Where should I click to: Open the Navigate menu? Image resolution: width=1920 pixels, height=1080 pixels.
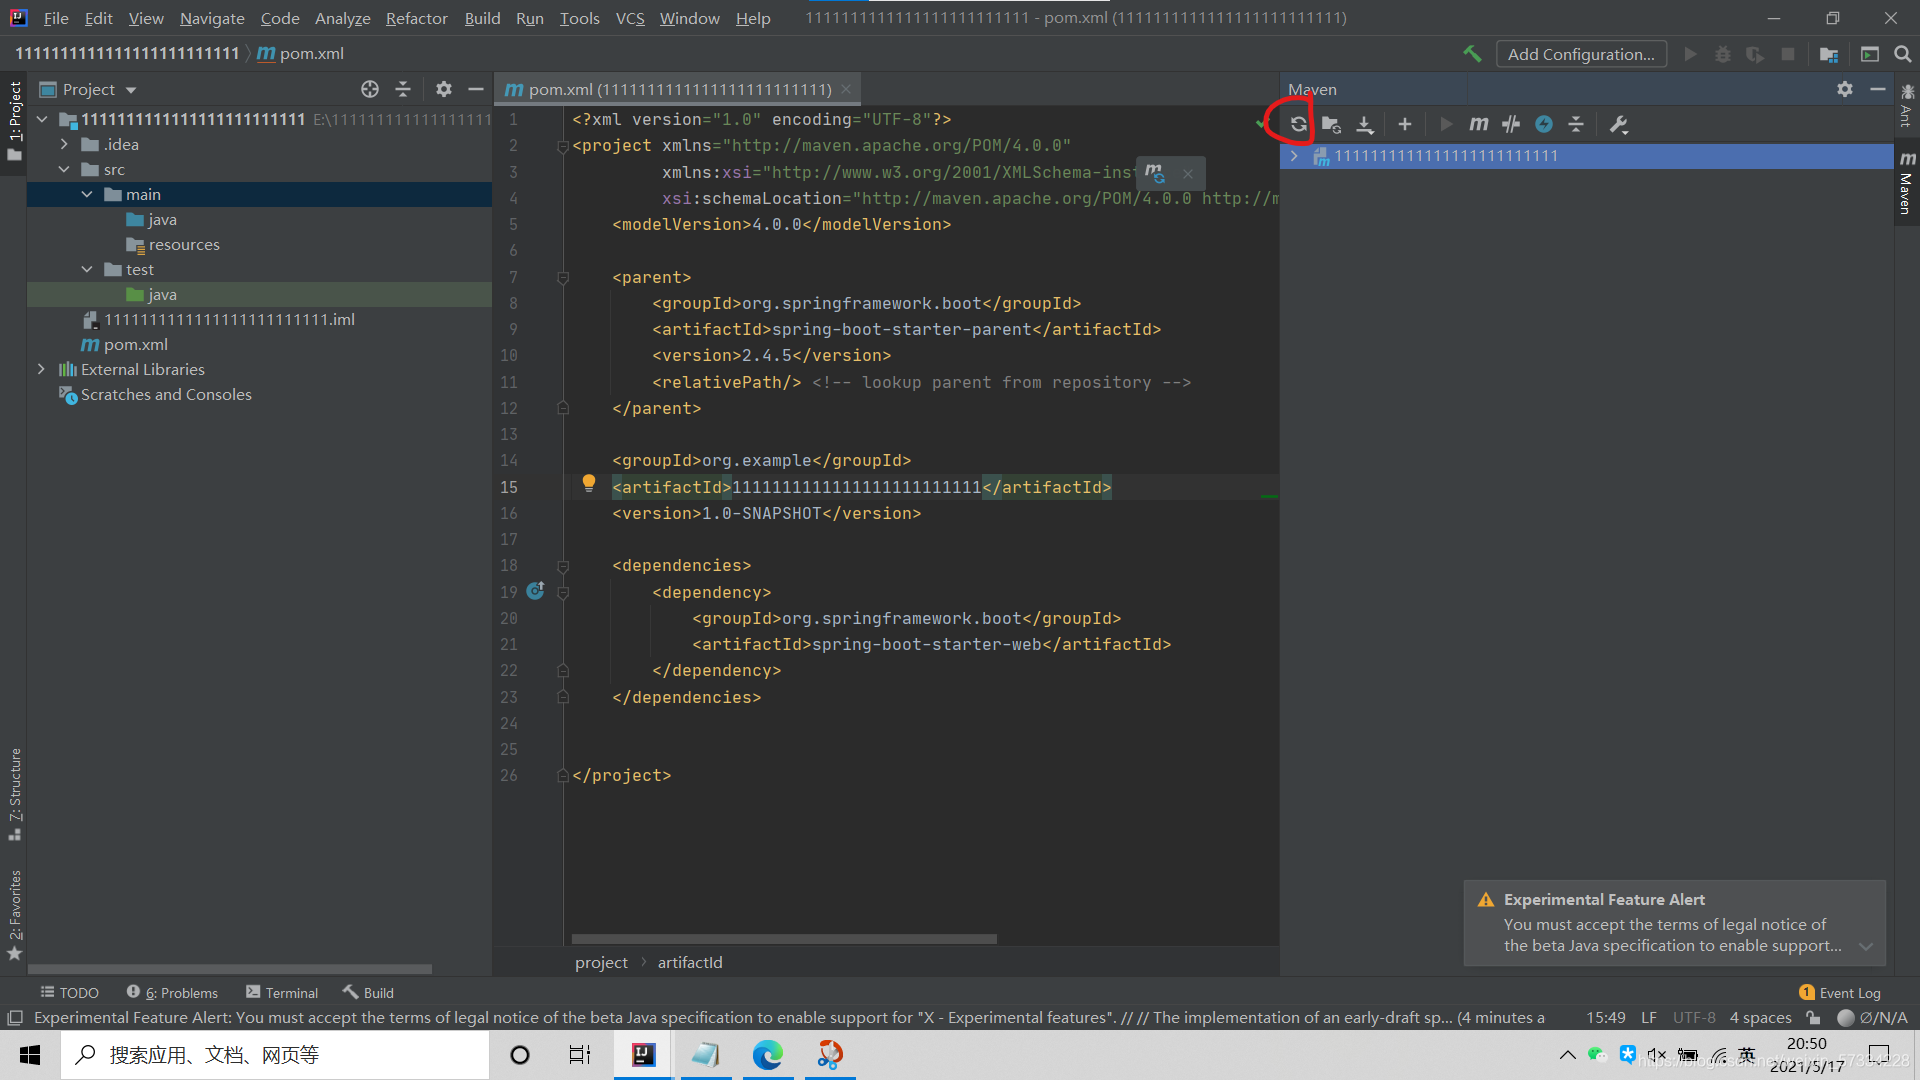[x=212, y=18]
